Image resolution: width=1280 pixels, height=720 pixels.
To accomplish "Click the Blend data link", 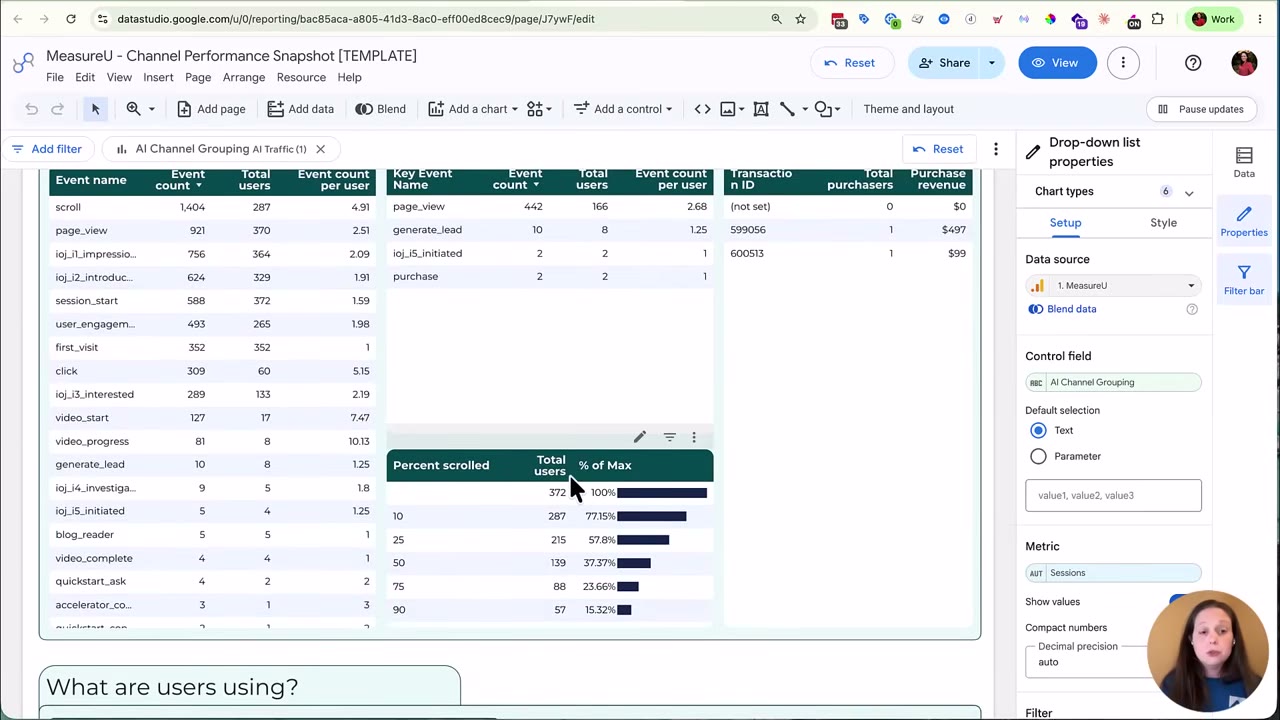I will coord(1062,309).
